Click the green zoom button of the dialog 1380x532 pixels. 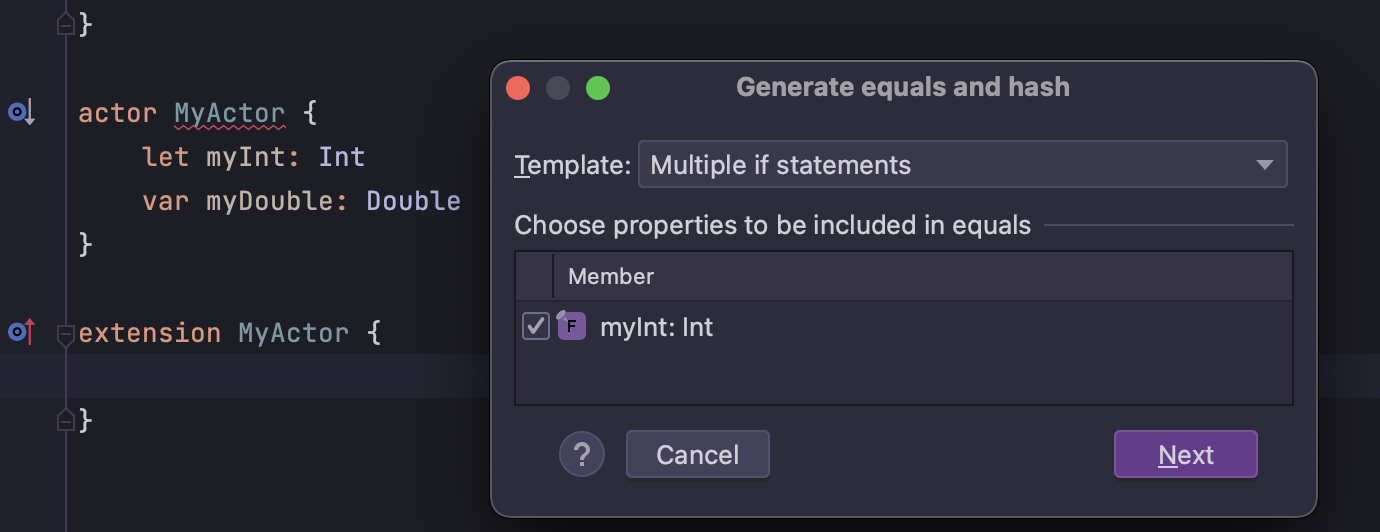598,88
